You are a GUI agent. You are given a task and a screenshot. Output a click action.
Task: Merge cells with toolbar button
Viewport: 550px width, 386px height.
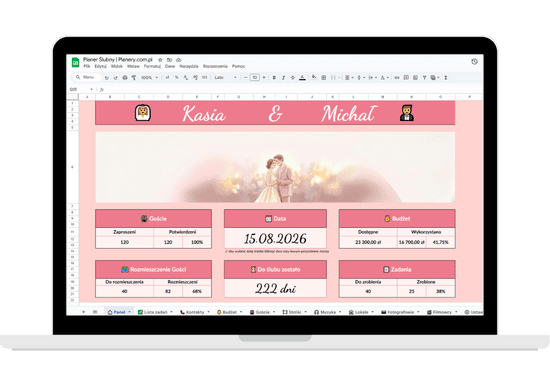pyautogui.click(x=334, y=78)
